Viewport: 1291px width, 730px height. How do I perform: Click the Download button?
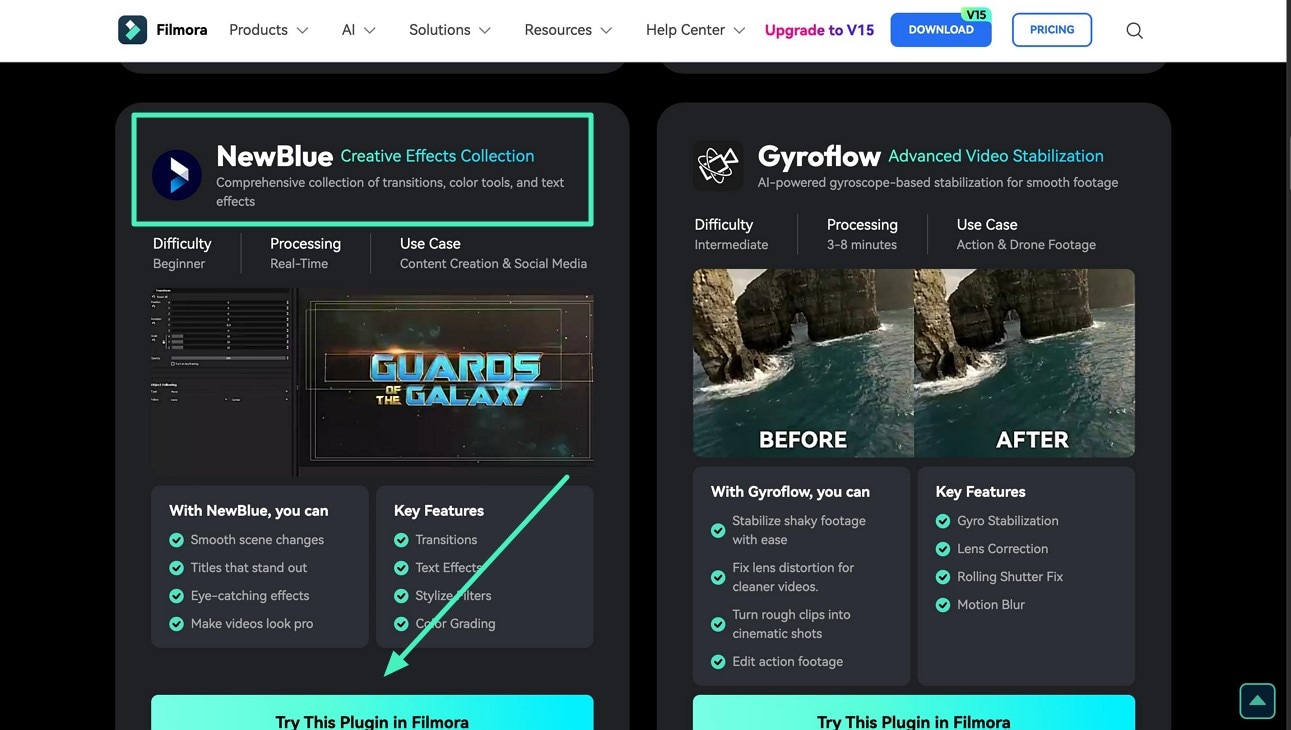tap(940, 30)
